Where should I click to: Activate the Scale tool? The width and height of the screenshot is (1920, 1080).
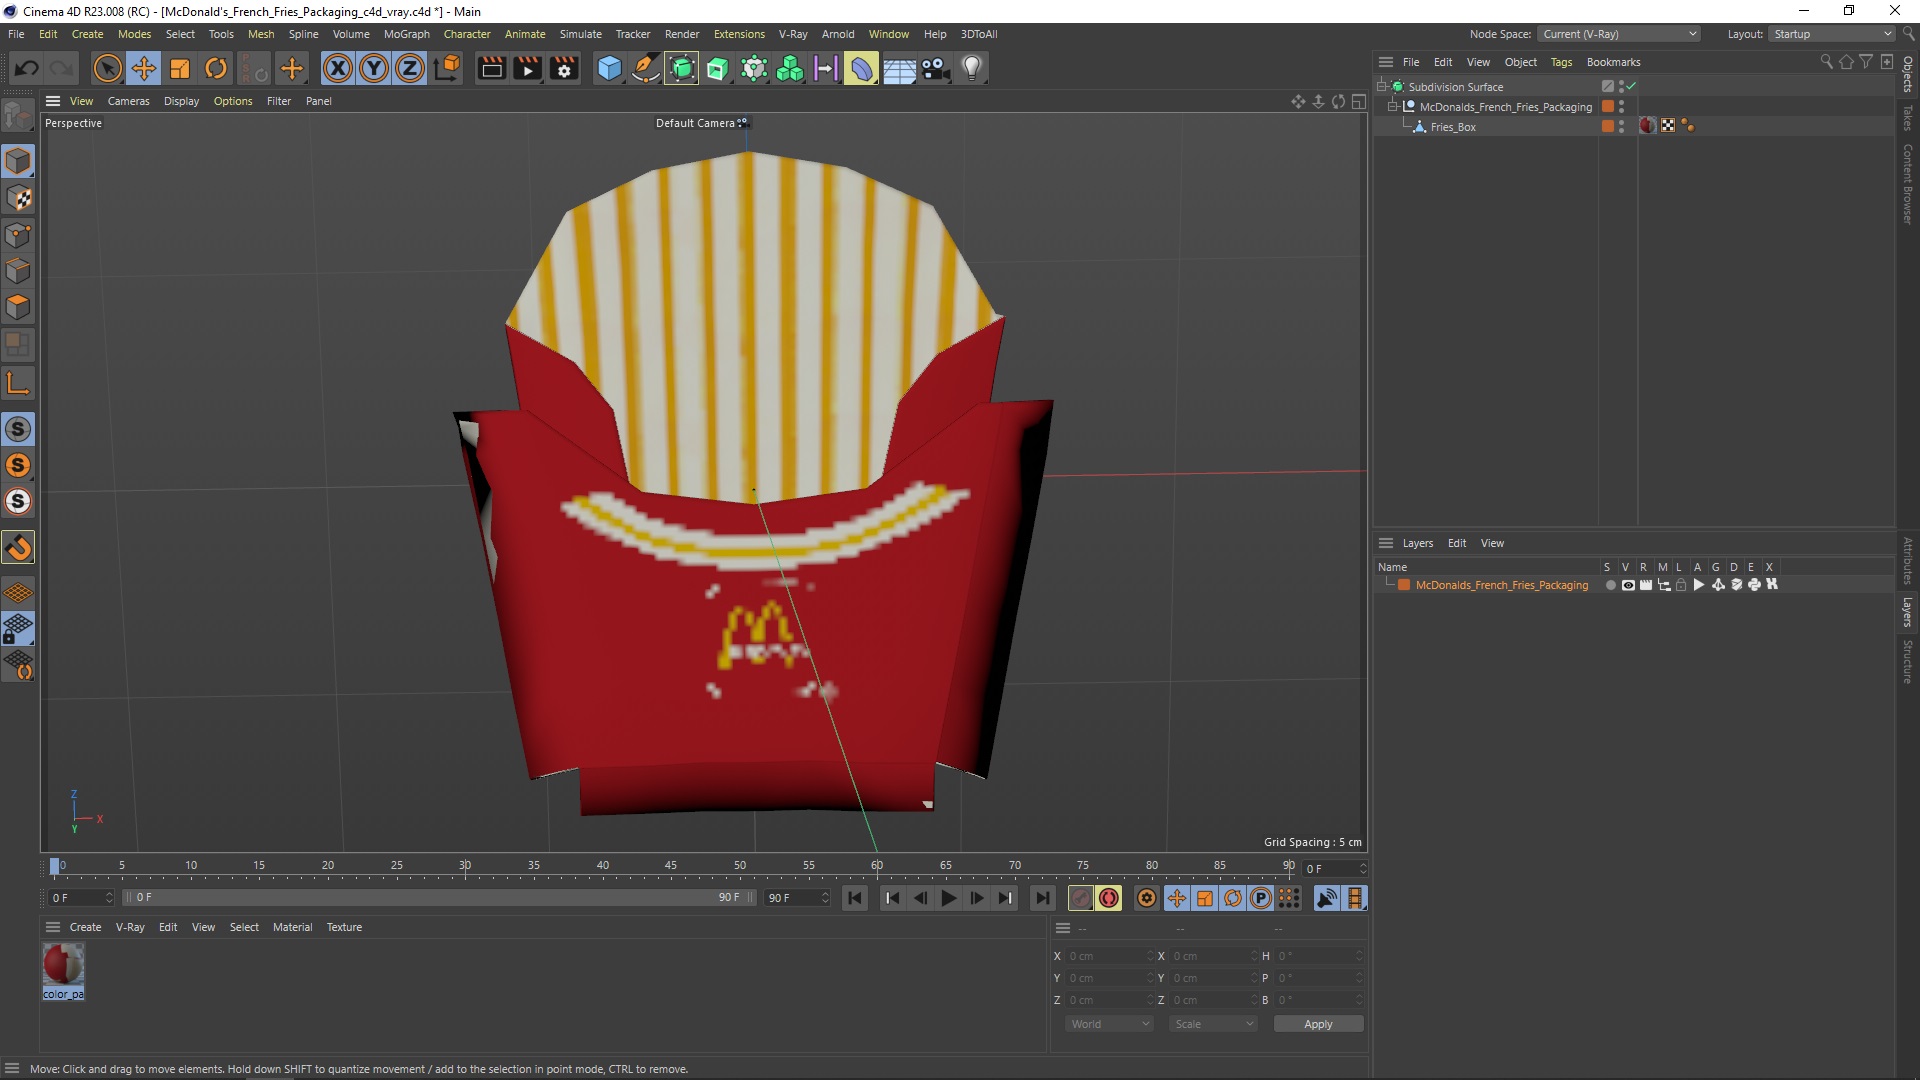(180, 68)
